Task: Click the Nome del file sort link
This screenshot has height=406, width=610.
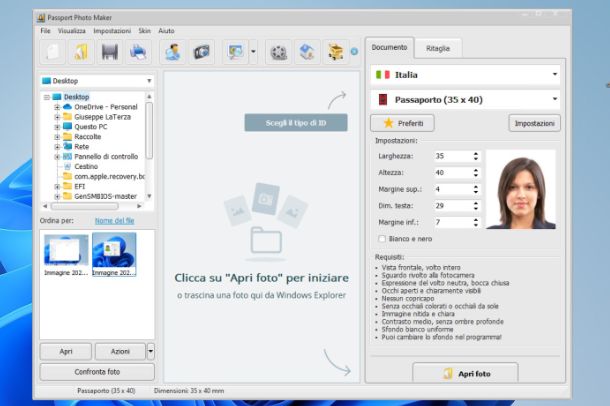Action: click(114, 220)
